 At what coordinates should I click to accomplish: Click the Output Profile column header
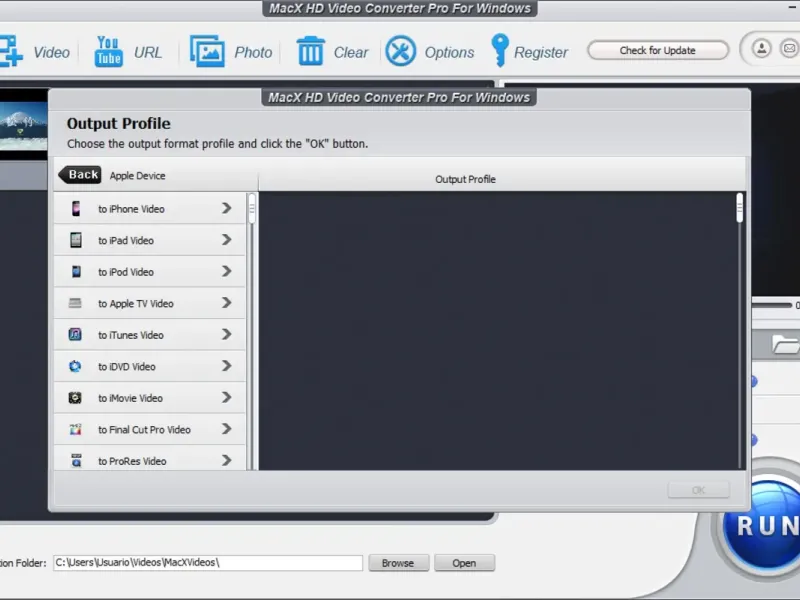[465, 179]
